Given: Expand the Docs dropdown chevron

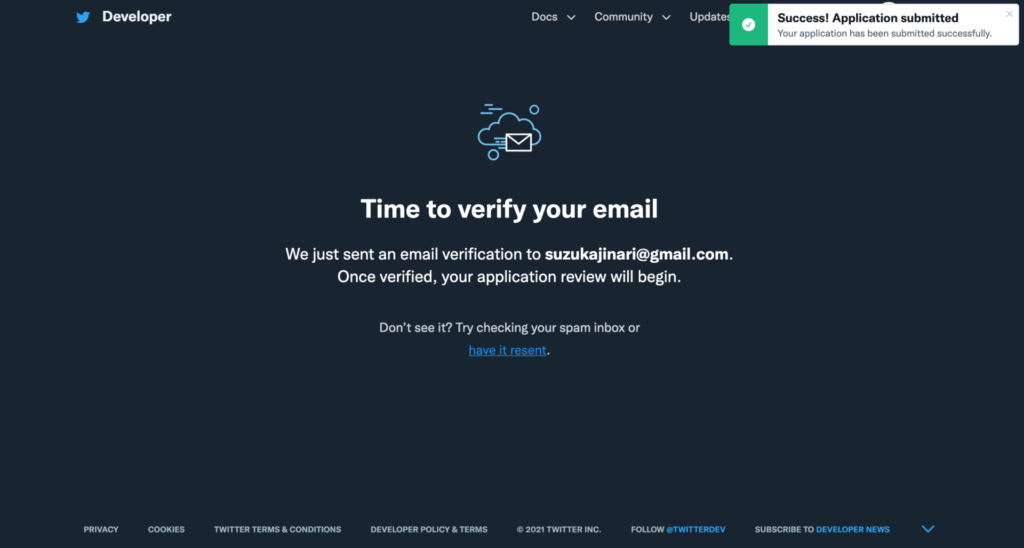Looking at the screenshot, I should 571,18.
